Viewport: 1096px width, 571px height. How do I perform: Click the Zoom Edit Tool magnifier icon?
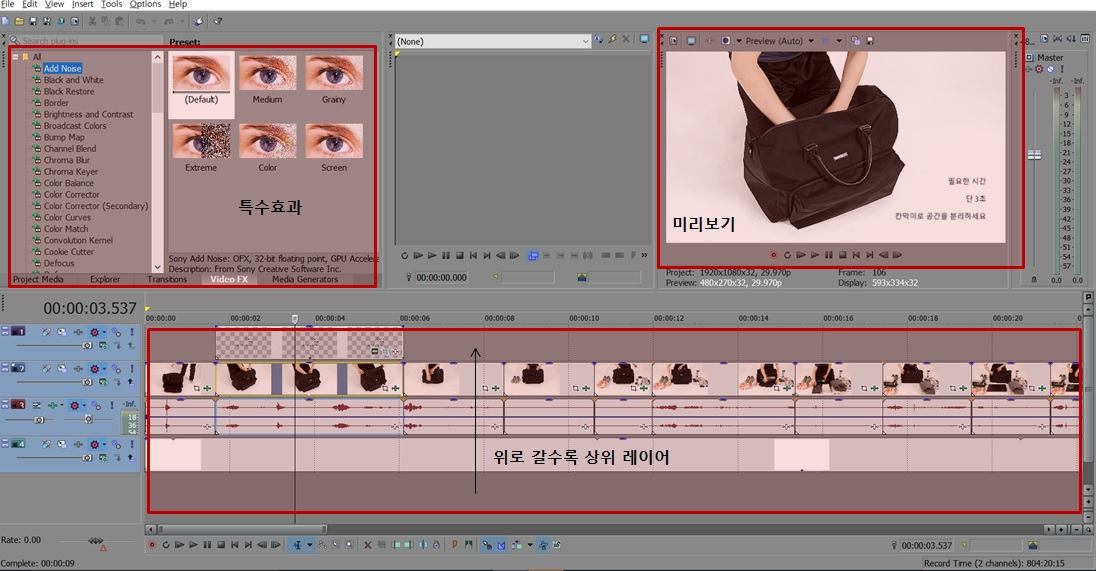(x=349, y=545)
